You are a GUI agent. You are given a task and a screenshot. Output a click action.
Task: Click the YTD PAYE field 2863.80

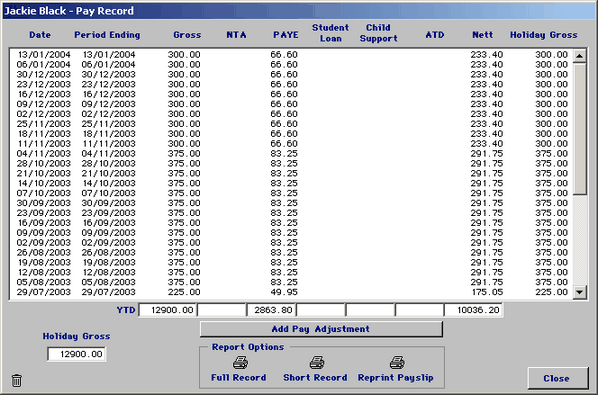click(272, 310)
